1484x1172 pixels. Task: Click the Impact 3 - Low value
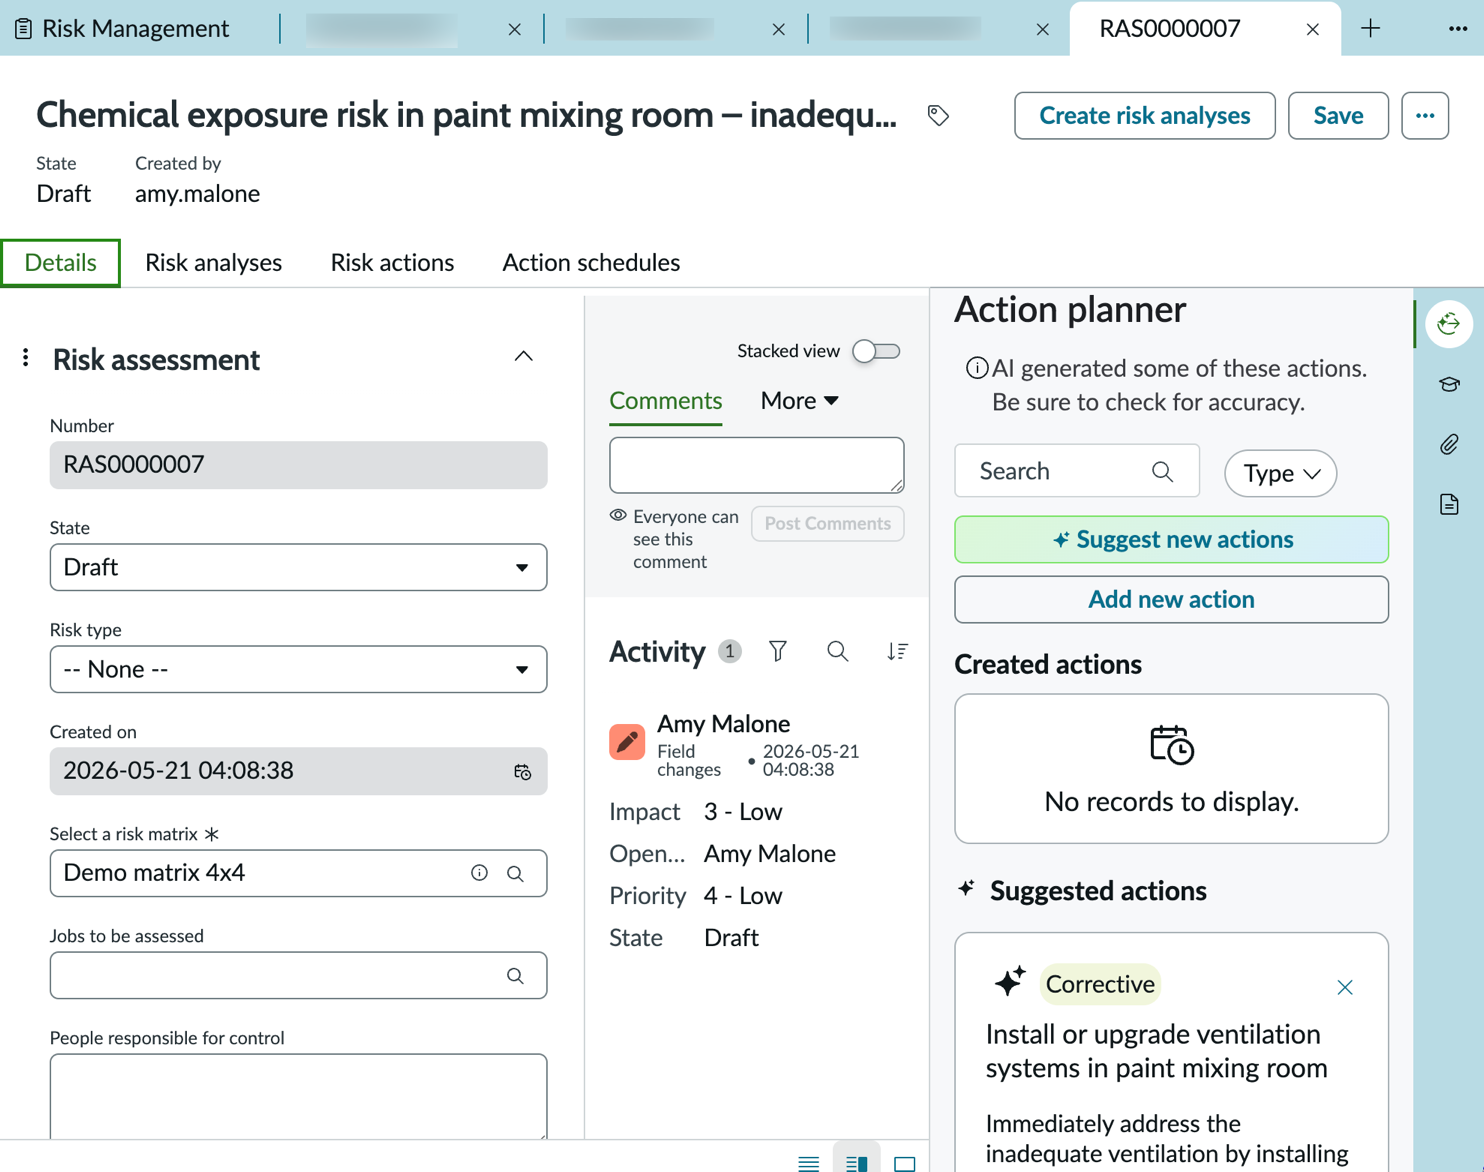(x=743, y=812)
